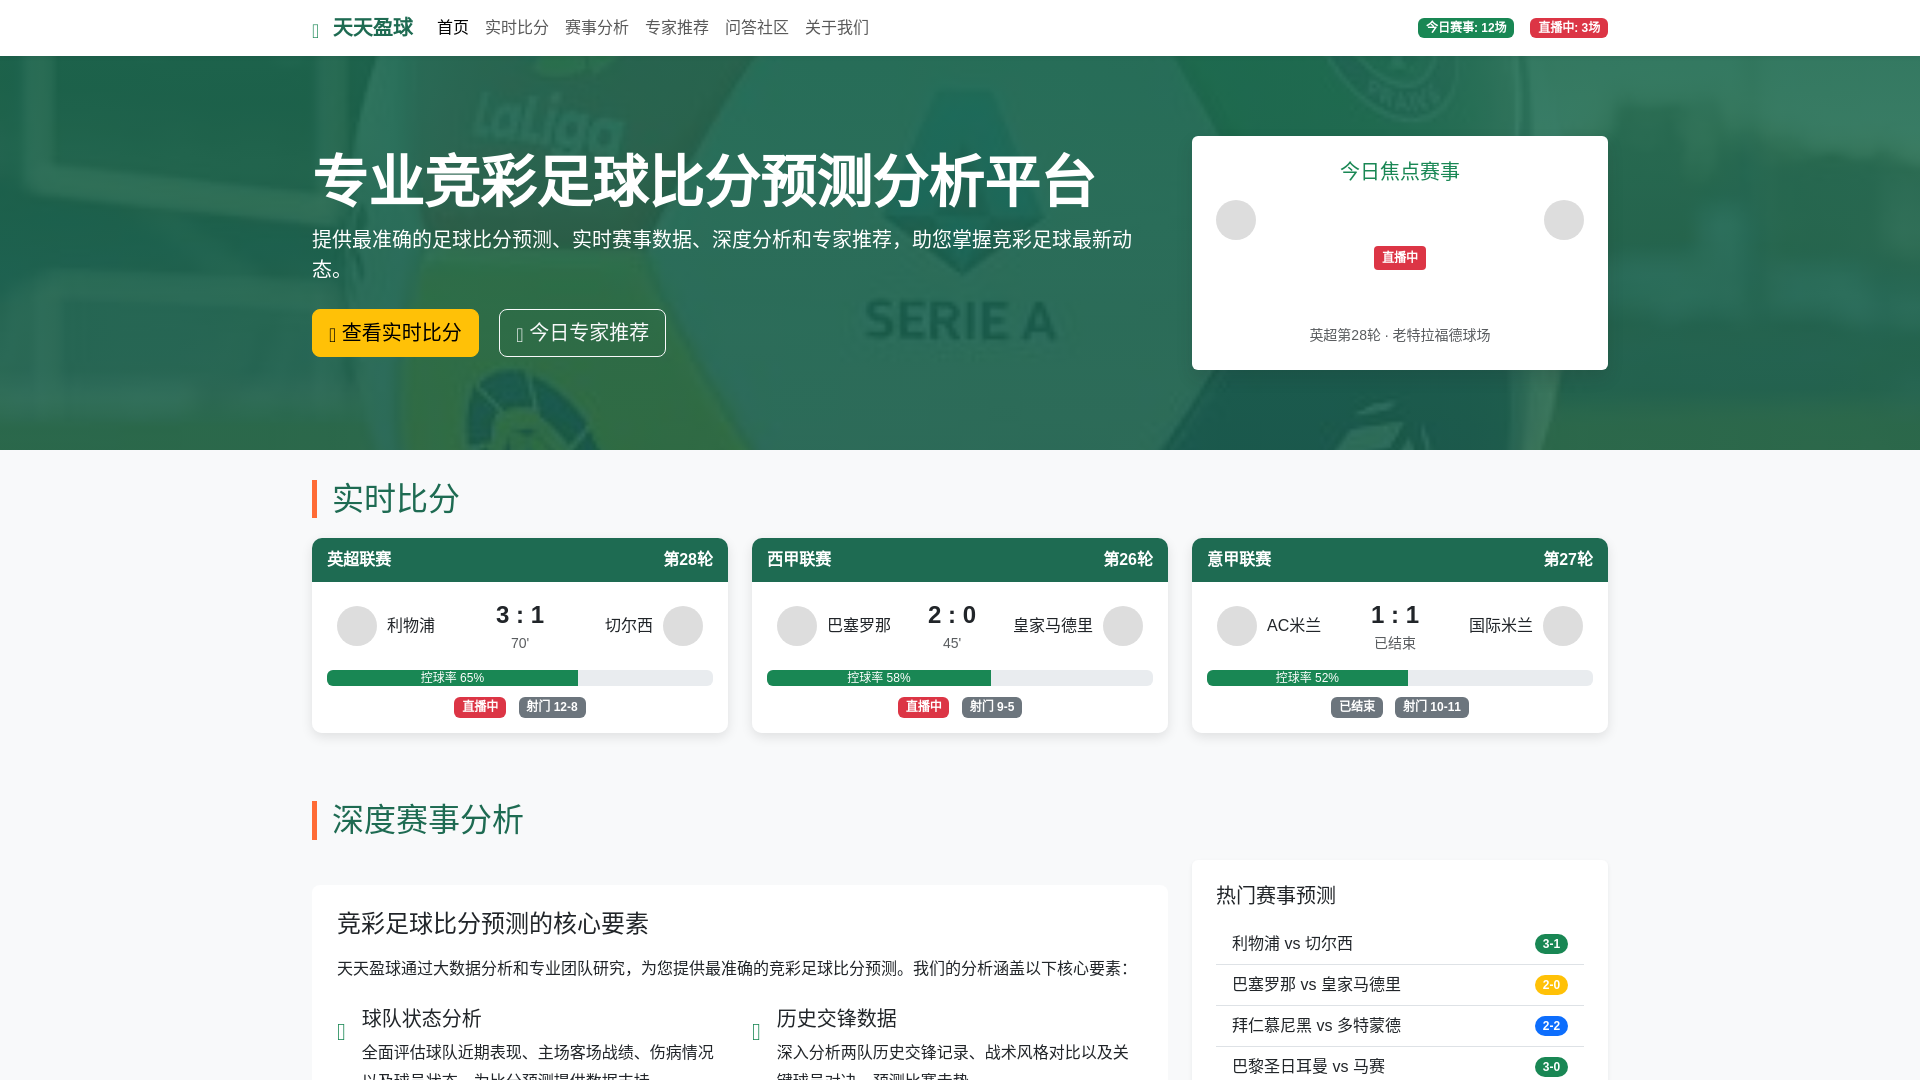This screenshot has width=1920, height=1080.
Task: Click the 2-2 prediction badge
Action: (1551, 1026)
